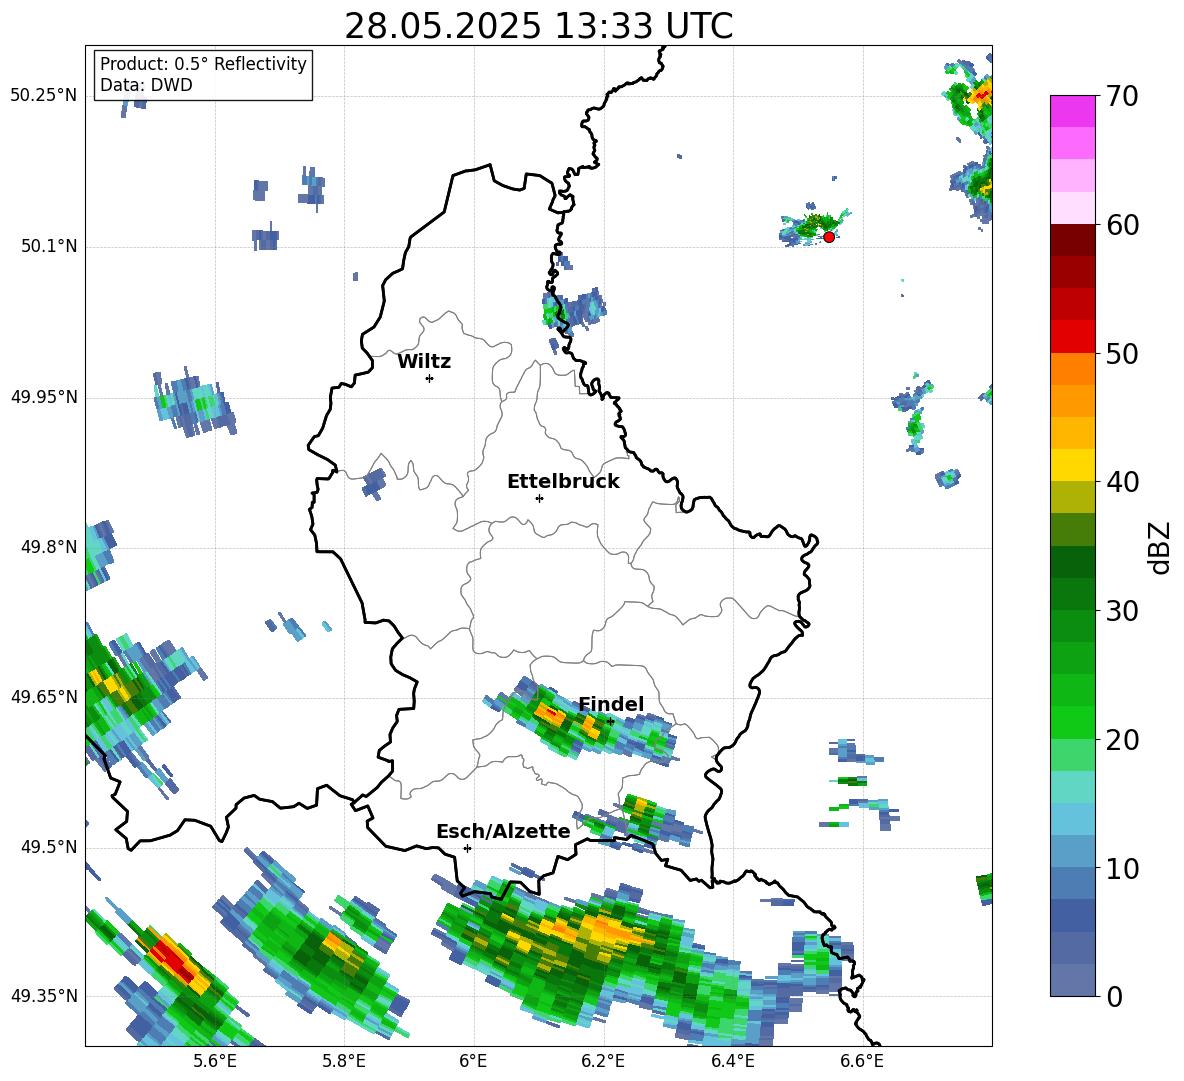Screen dimensions: 1184x1081
Task: Click the red dot marker near 50.1°N
Action: coord(828,237)
